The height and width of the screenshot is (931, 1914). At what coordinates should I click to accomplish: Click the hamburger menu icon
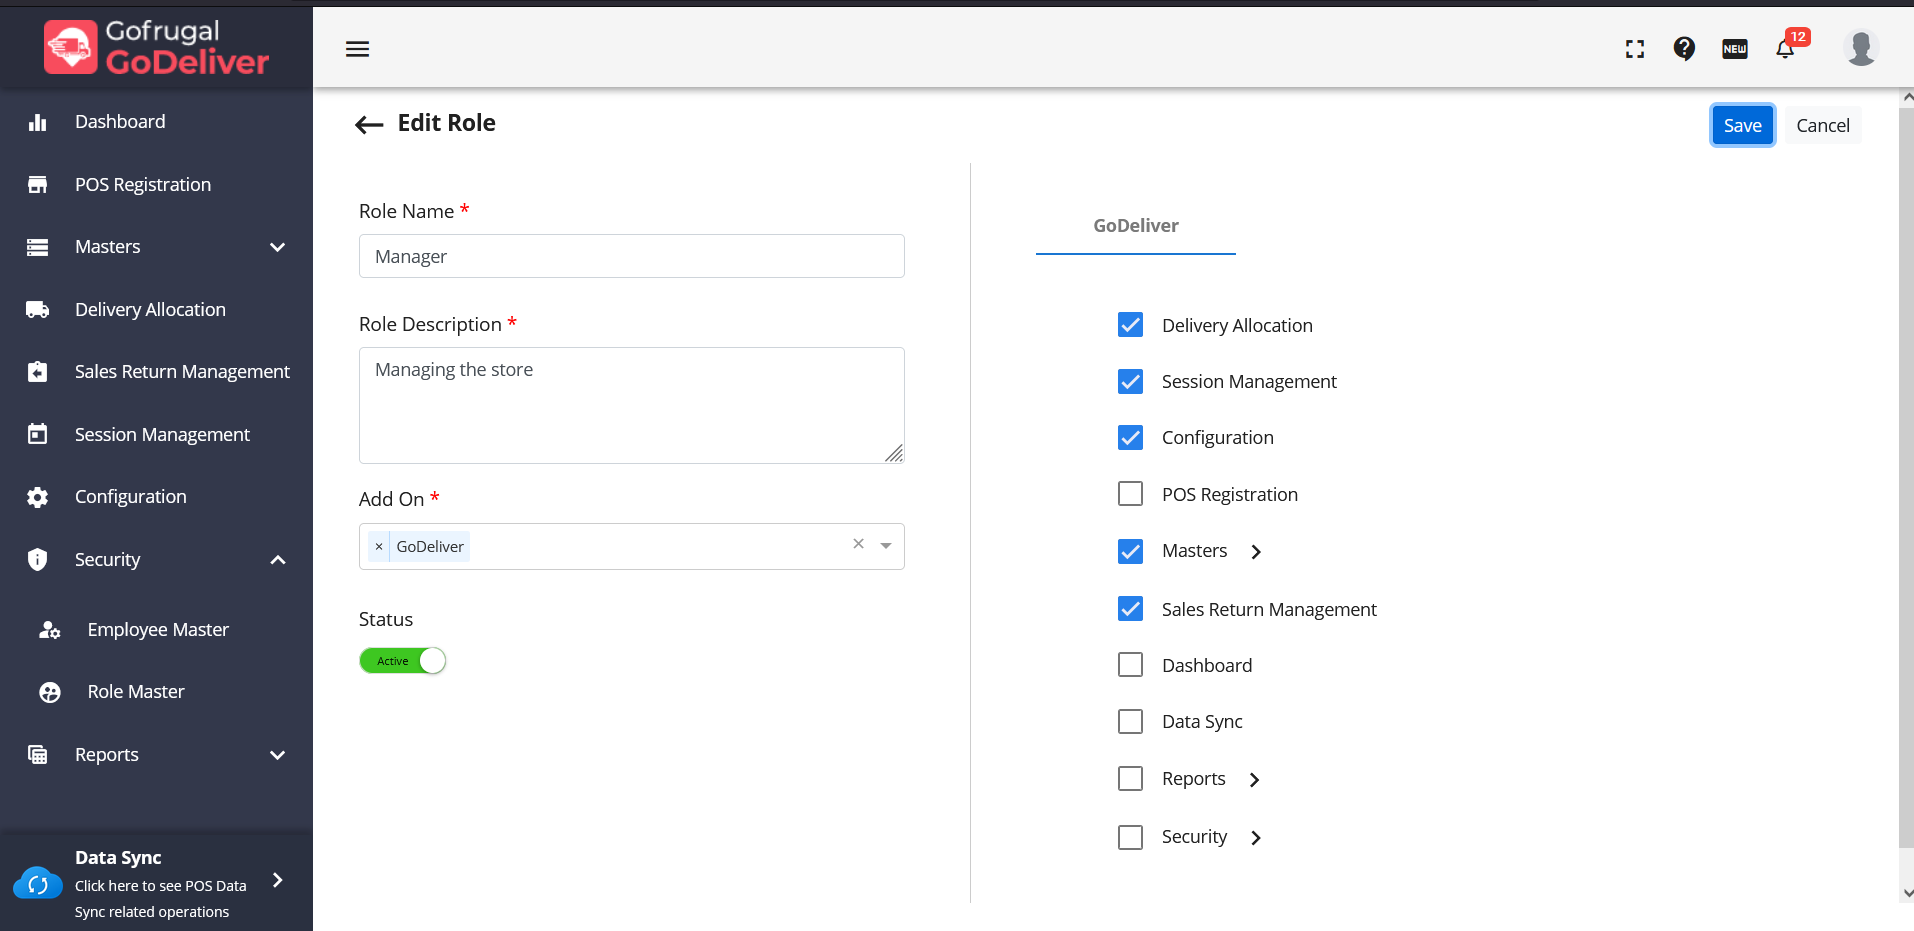click(357, 49)
